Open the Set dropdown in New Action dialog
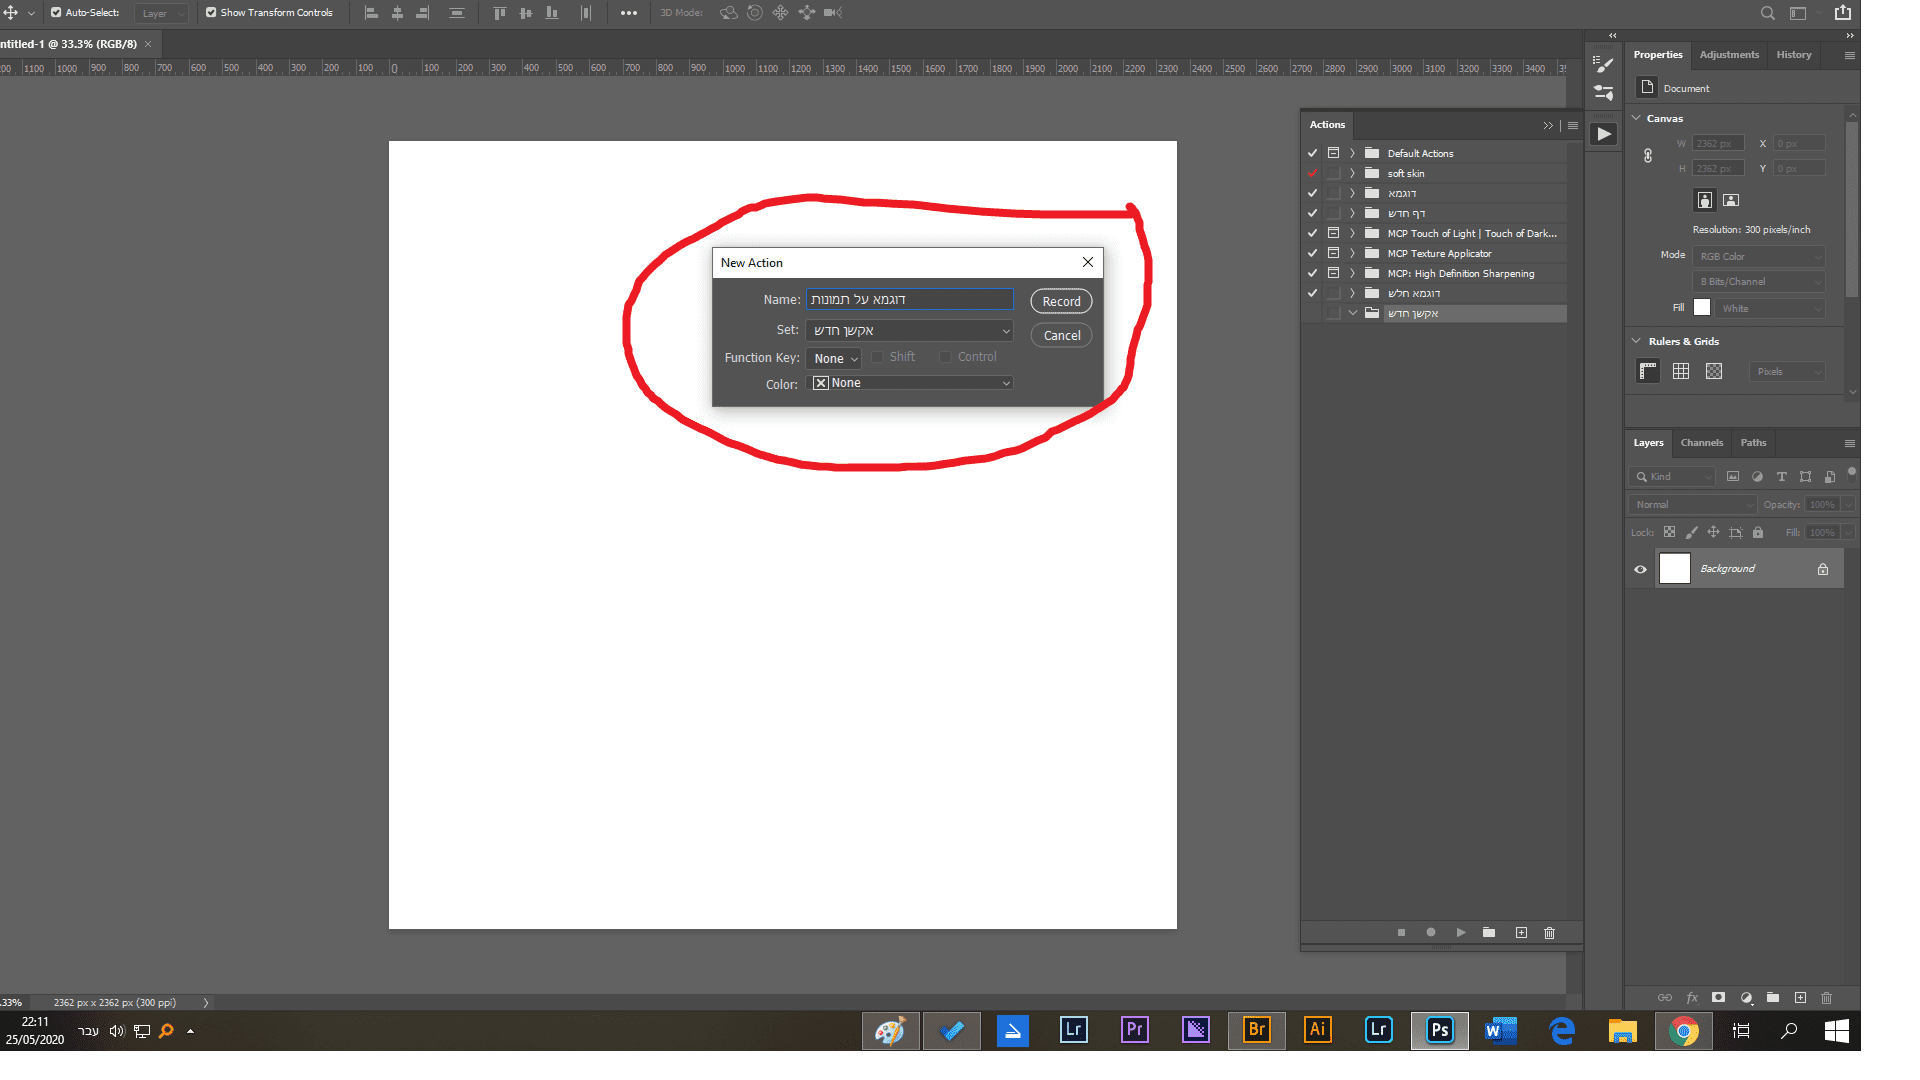This screenshot has height=1080, width=1920. coord(909,331)
